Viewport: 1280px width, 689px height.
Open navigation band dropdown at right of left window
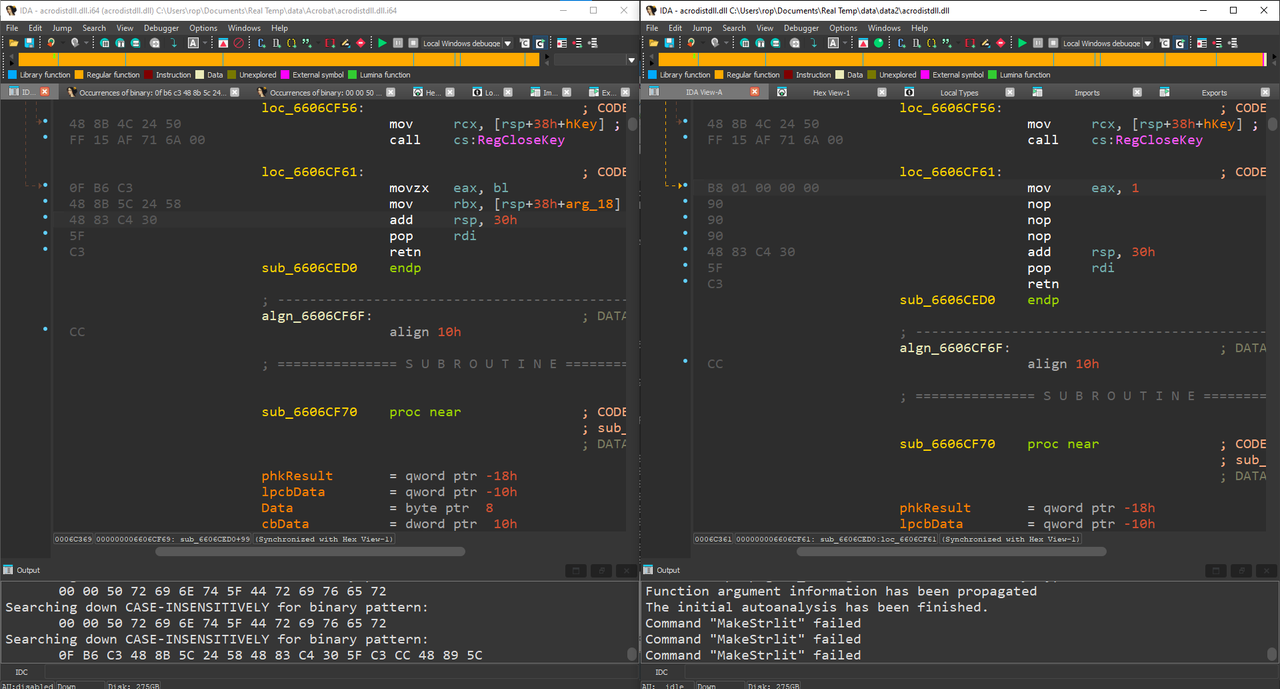(x=631, y=60)
